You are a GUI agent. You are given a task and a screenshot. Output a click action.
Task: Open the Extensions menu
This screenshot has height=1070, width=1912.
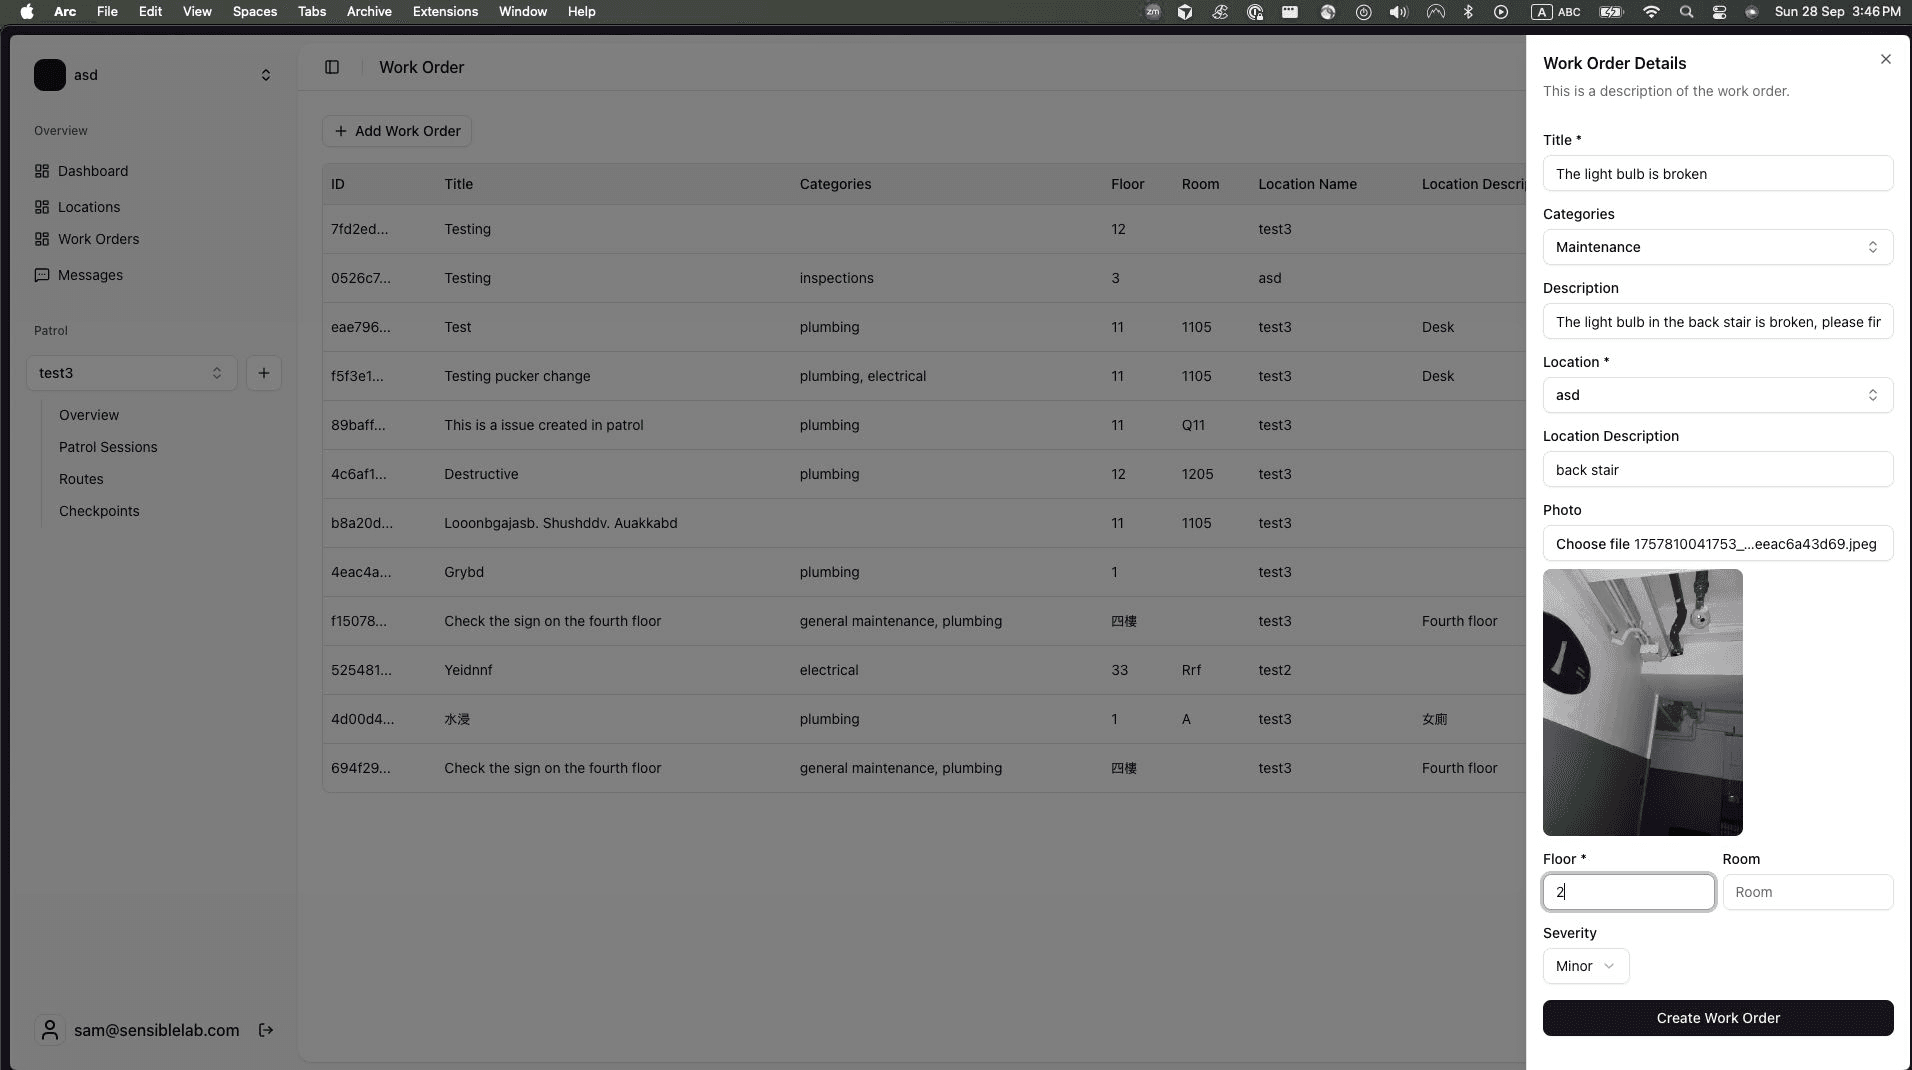(x=444, y=11)
